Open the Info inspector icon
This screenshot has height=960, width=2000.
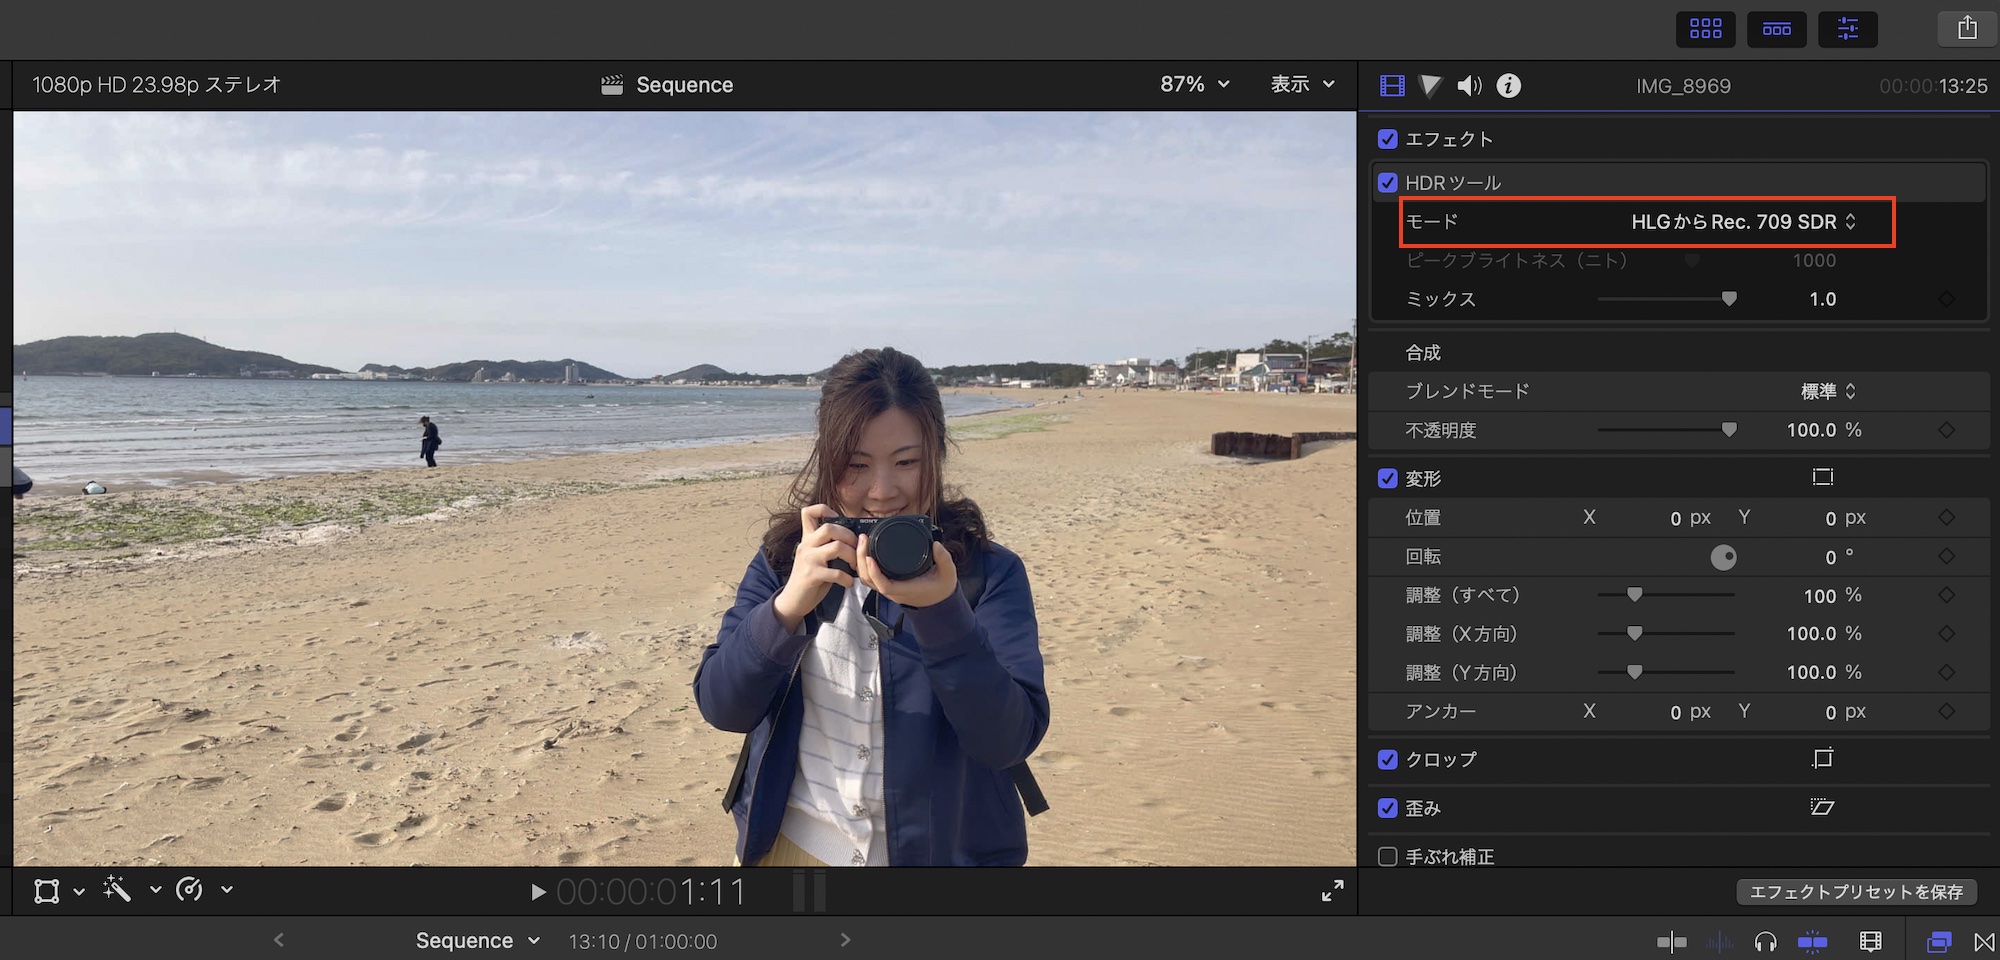pyautogui.click(x=1508, y=86)
